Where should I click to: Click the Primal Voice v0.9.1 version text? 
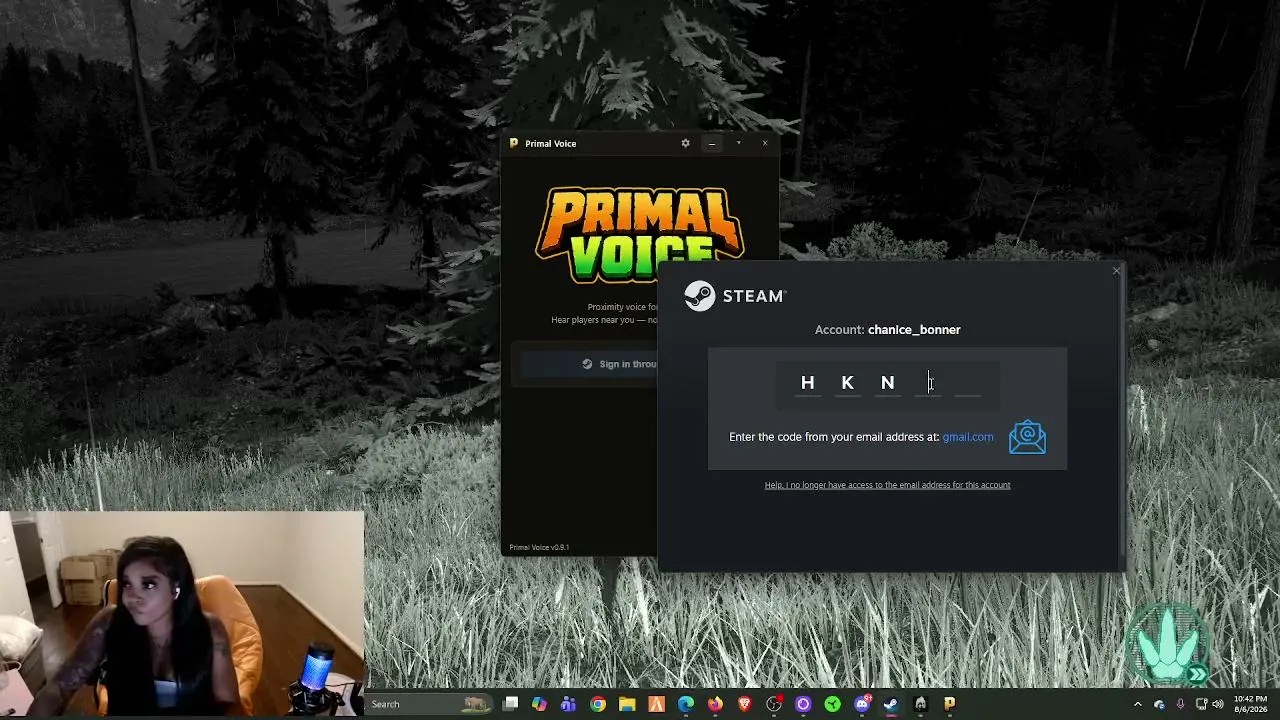tap(539, 547)
